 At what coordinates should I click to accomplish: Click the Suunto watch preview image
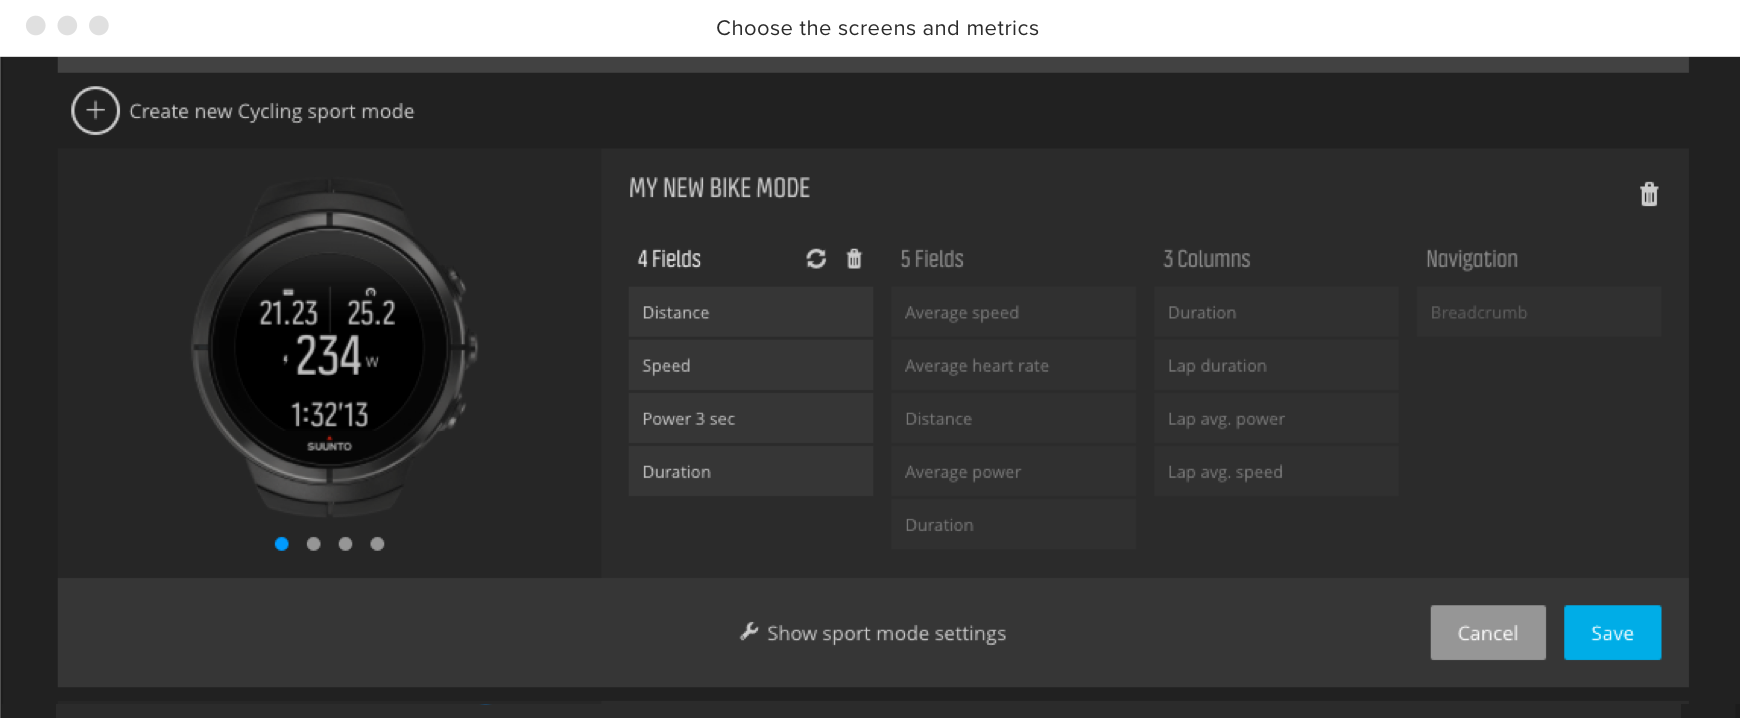[333, 348]
